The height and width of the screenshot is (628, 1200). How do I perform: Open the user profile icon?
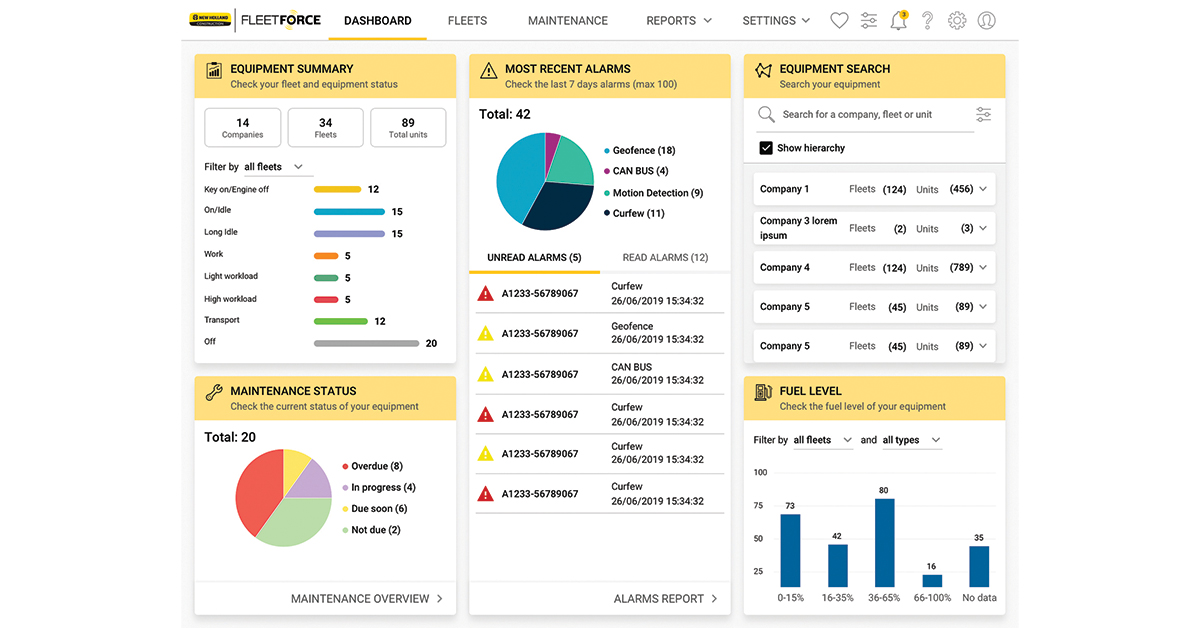[x=987, y=20]
